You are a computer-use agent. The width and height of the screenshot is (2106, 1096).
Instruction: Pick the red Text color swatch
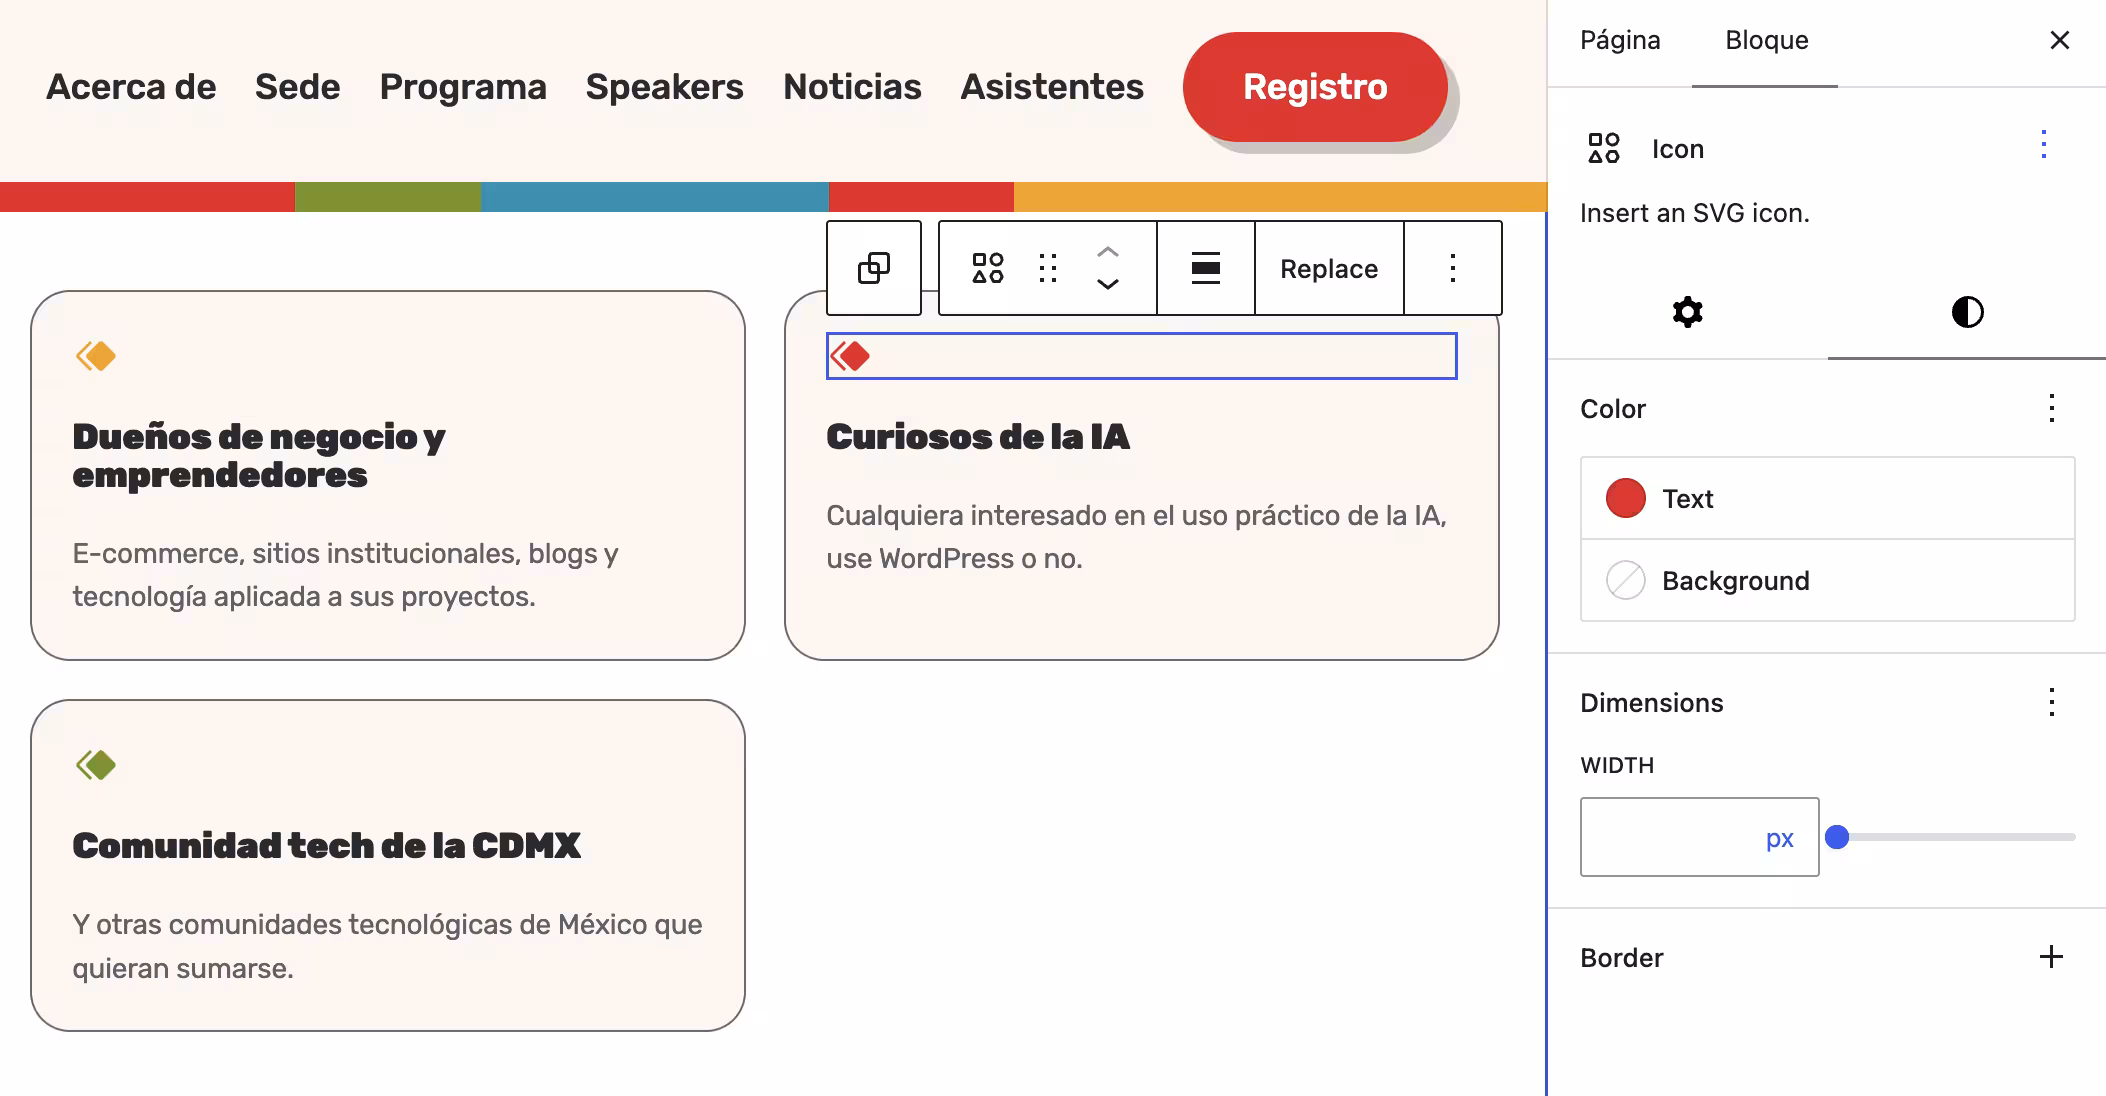1625,498
